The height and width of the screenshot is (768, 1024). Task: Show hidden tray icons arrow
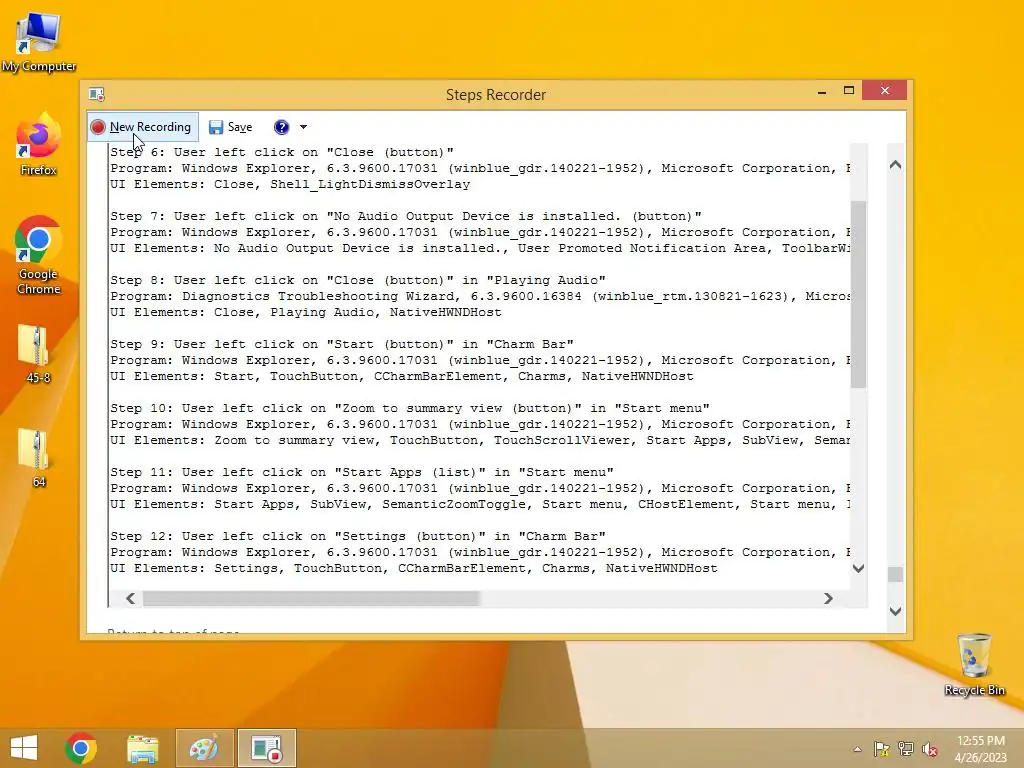(857, 750)
